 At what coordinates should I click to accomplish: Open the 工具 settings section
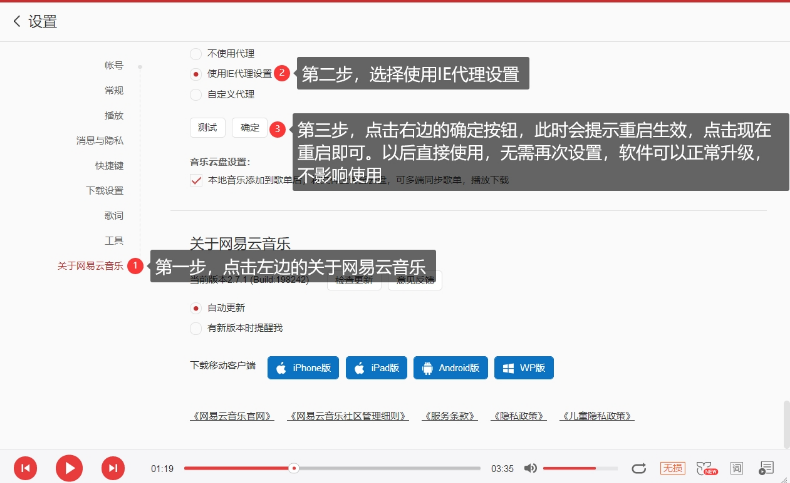(114, 241)
